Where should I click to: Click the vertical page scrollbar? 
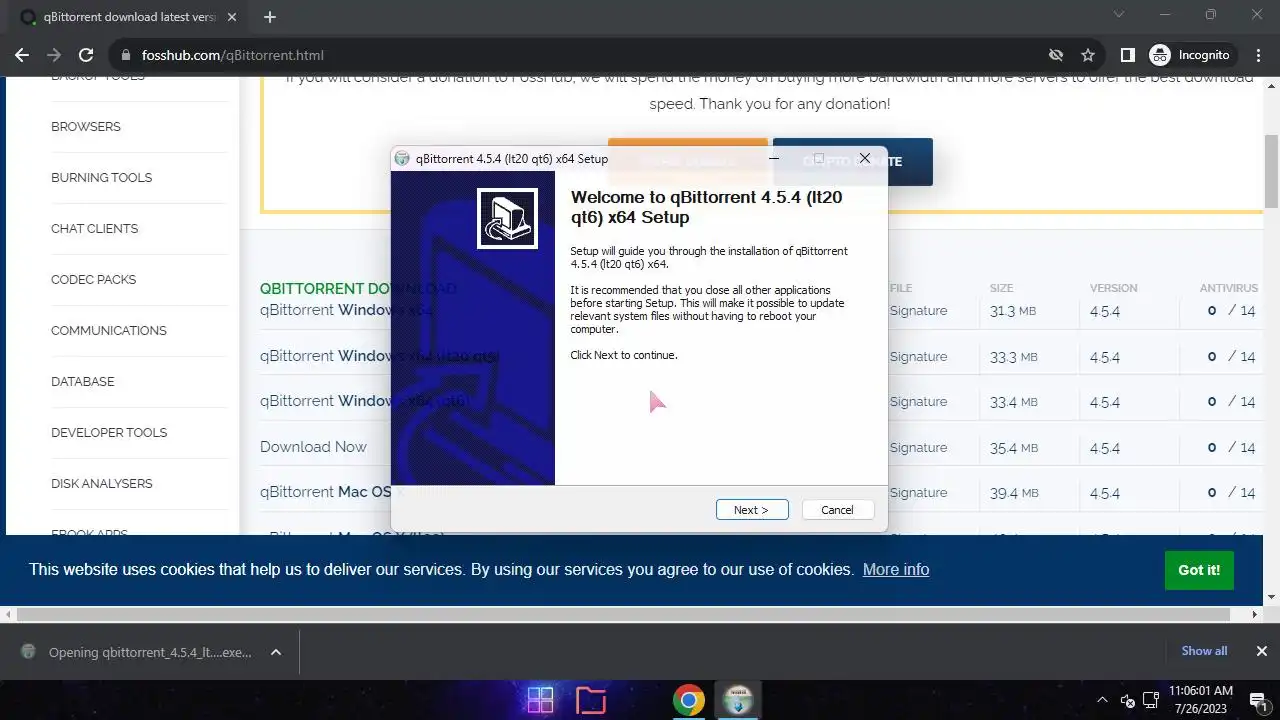(x=1272, y=170)
